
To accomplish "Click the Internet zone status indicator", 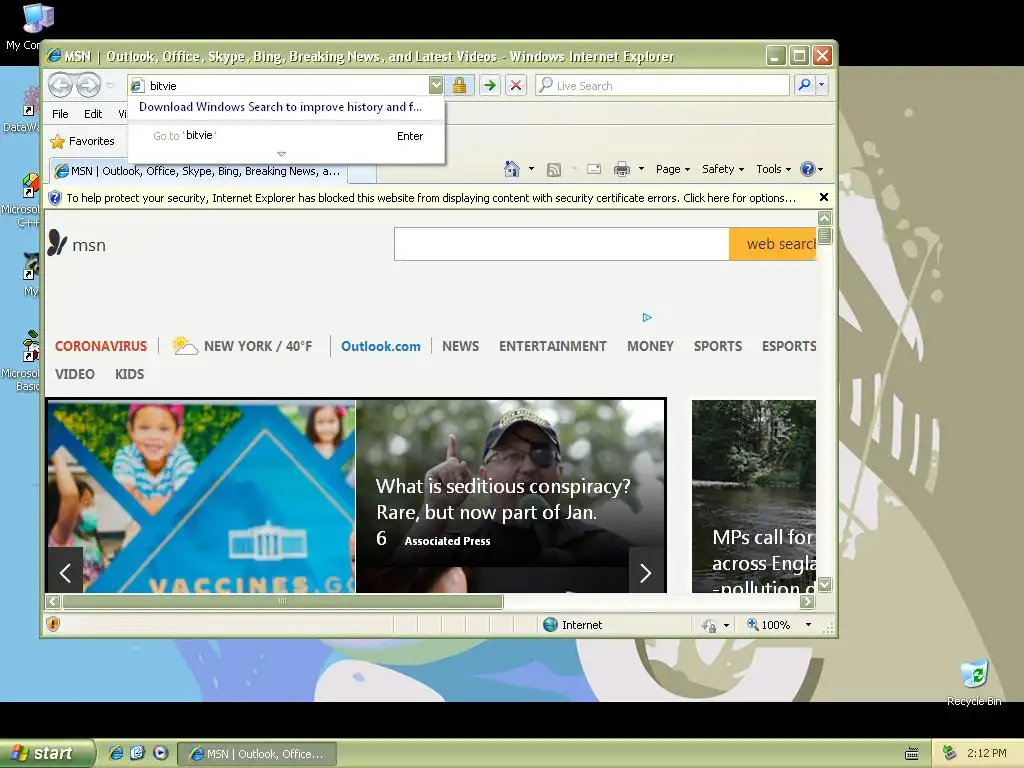I will click(573, 625).
